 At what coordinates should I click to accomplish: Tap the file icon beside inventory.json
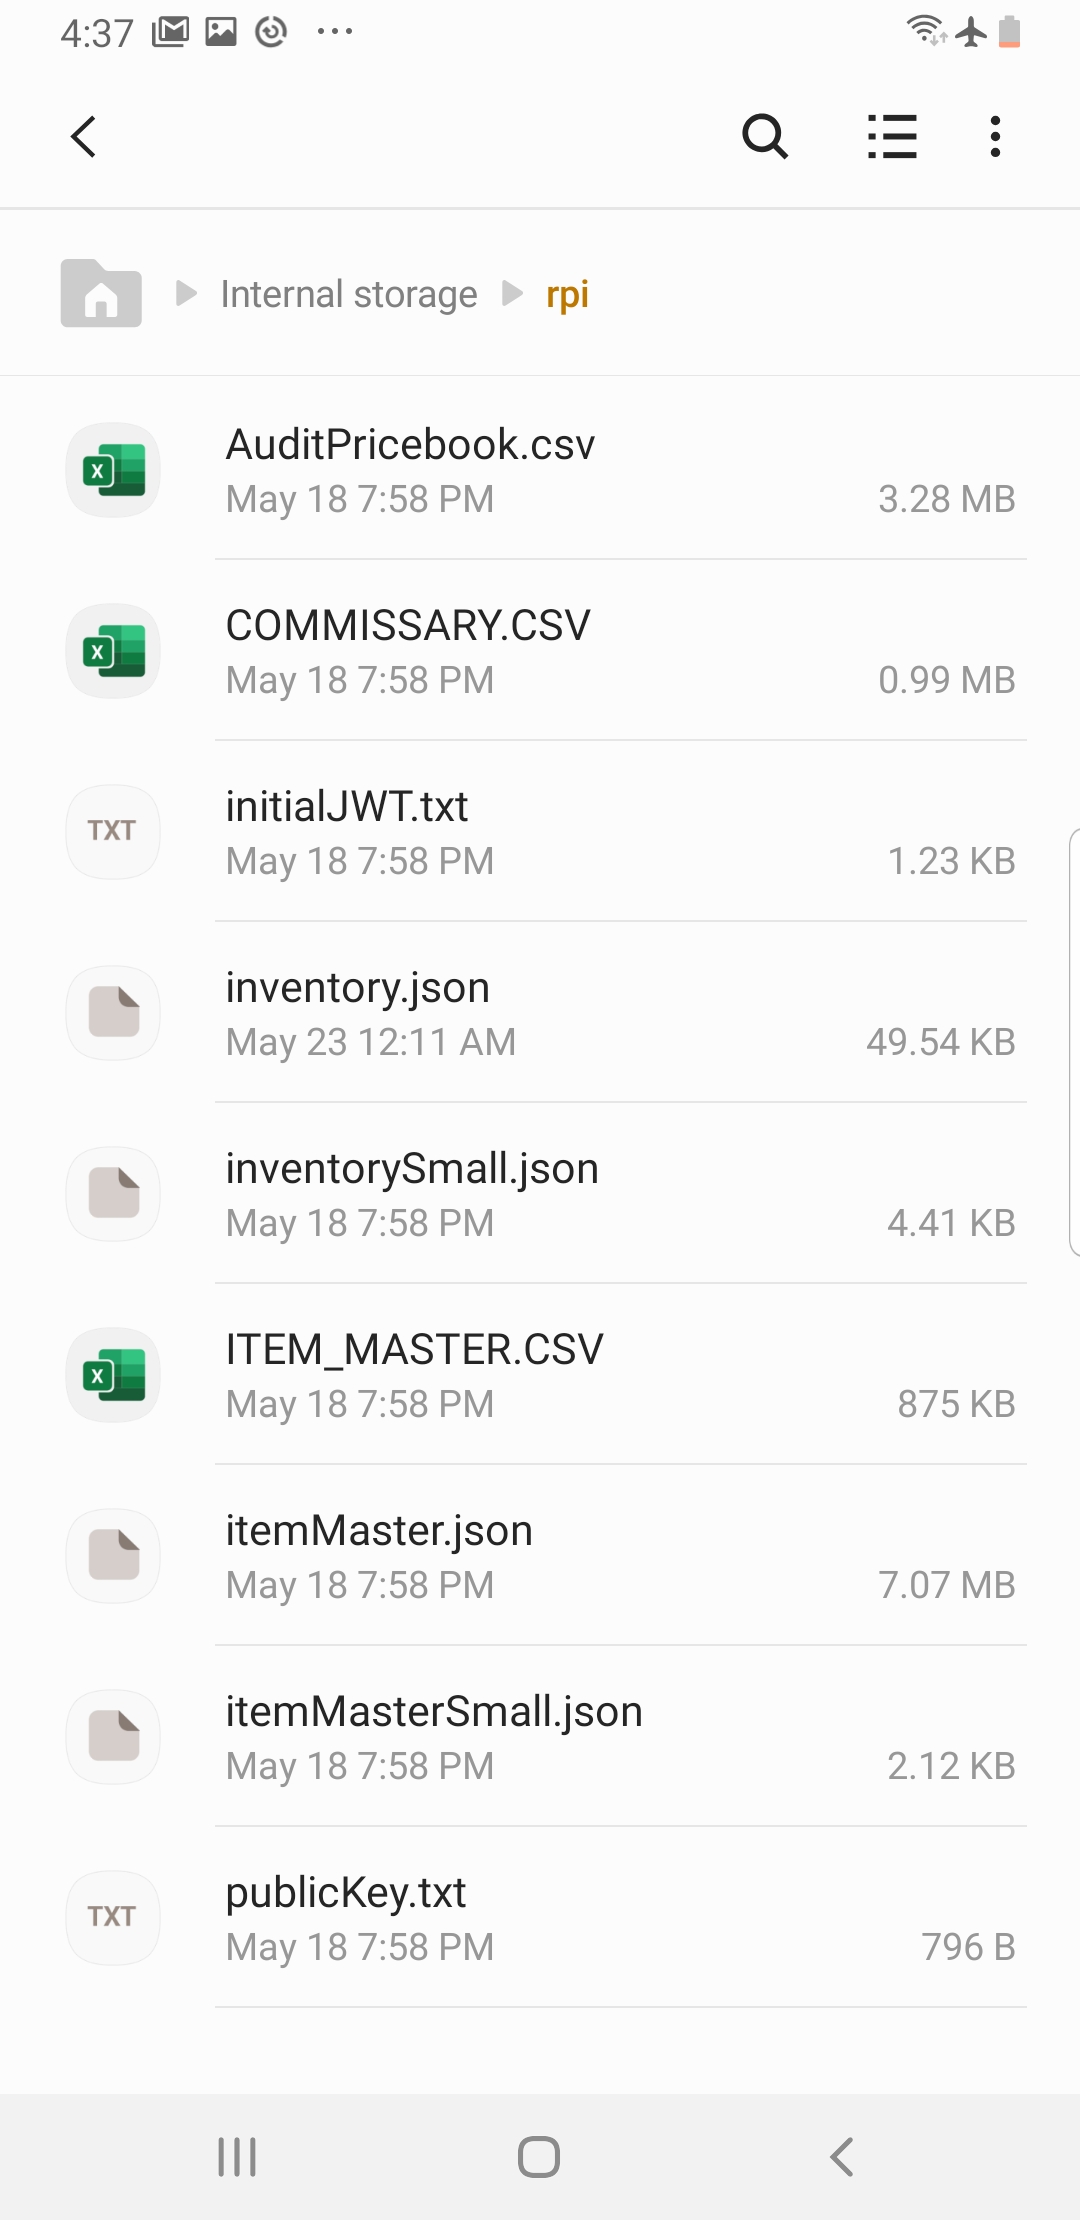click(113, 1013)
